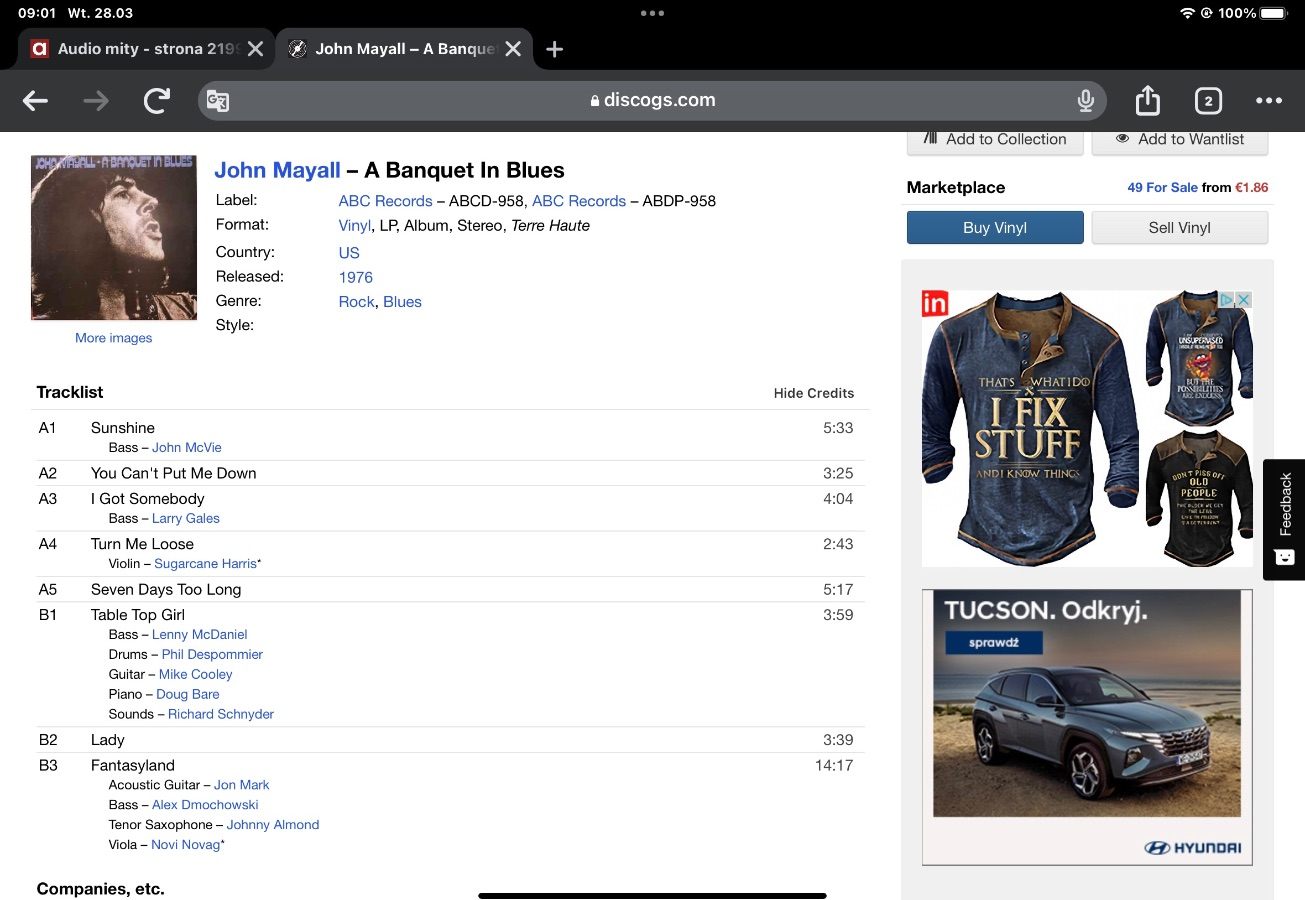Open Alex Dmochowski bass credit
Screen dimensions: 1305x900
pos(205,806)
